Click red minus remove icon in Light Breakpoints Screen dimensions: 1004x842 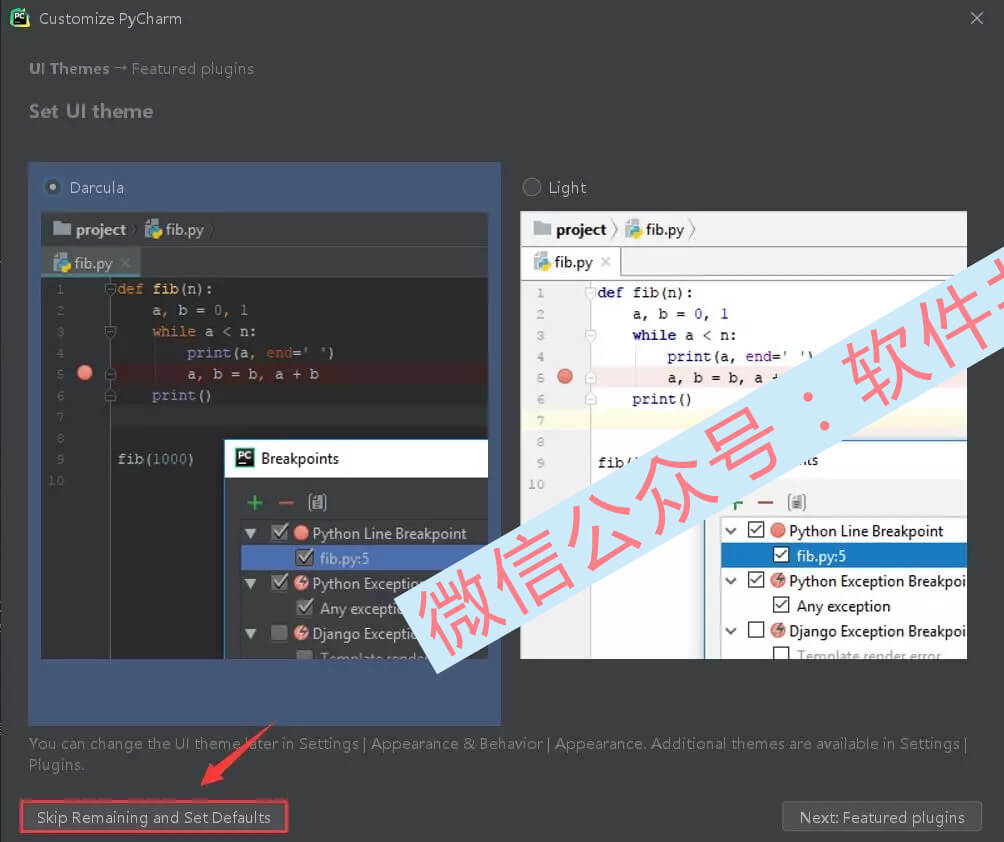coord(766,503)
